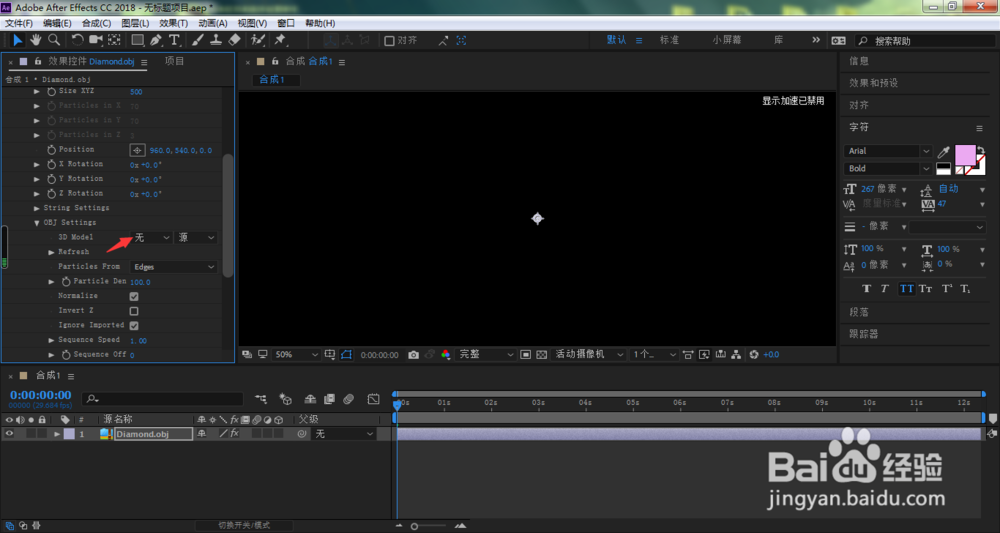This screenshot has width=1000, height=533.
Task: Click the Diamond.obj layer label color swatch
Action: tap(69, 434)
